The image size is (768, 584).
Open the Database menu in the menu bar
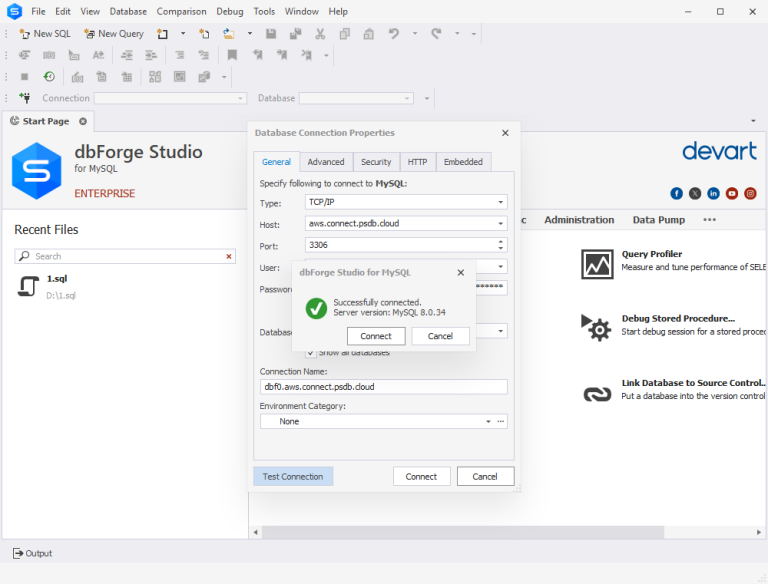[x=128, y=11]
